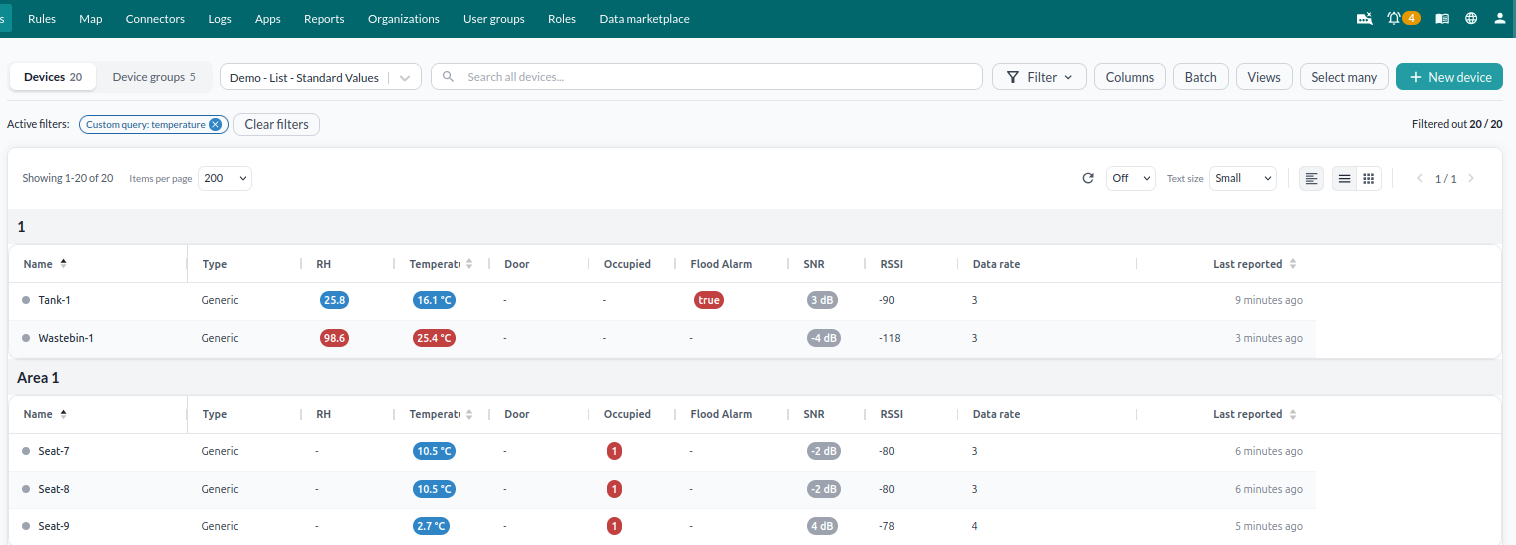Image resolution: width=1516 pixels, height=545 pixels.
Task: Switch to the Devices tab
Action: 53,77
